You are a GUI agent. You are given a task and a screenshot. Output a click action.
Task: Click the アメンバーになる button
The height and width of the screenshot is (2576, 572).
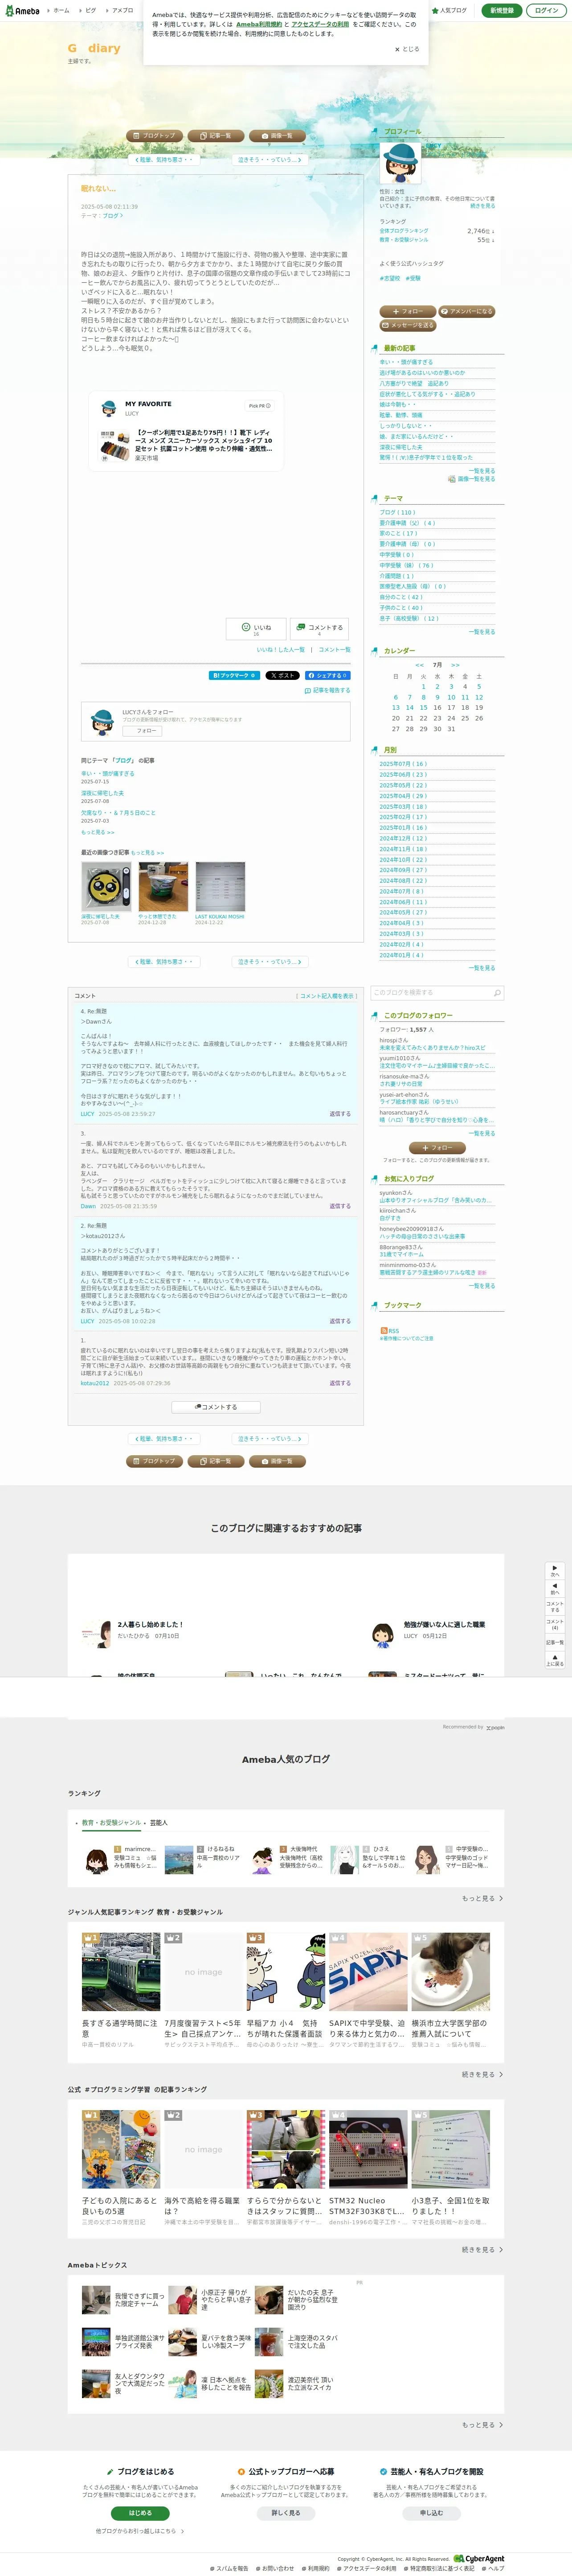click(x=467, y=311)
